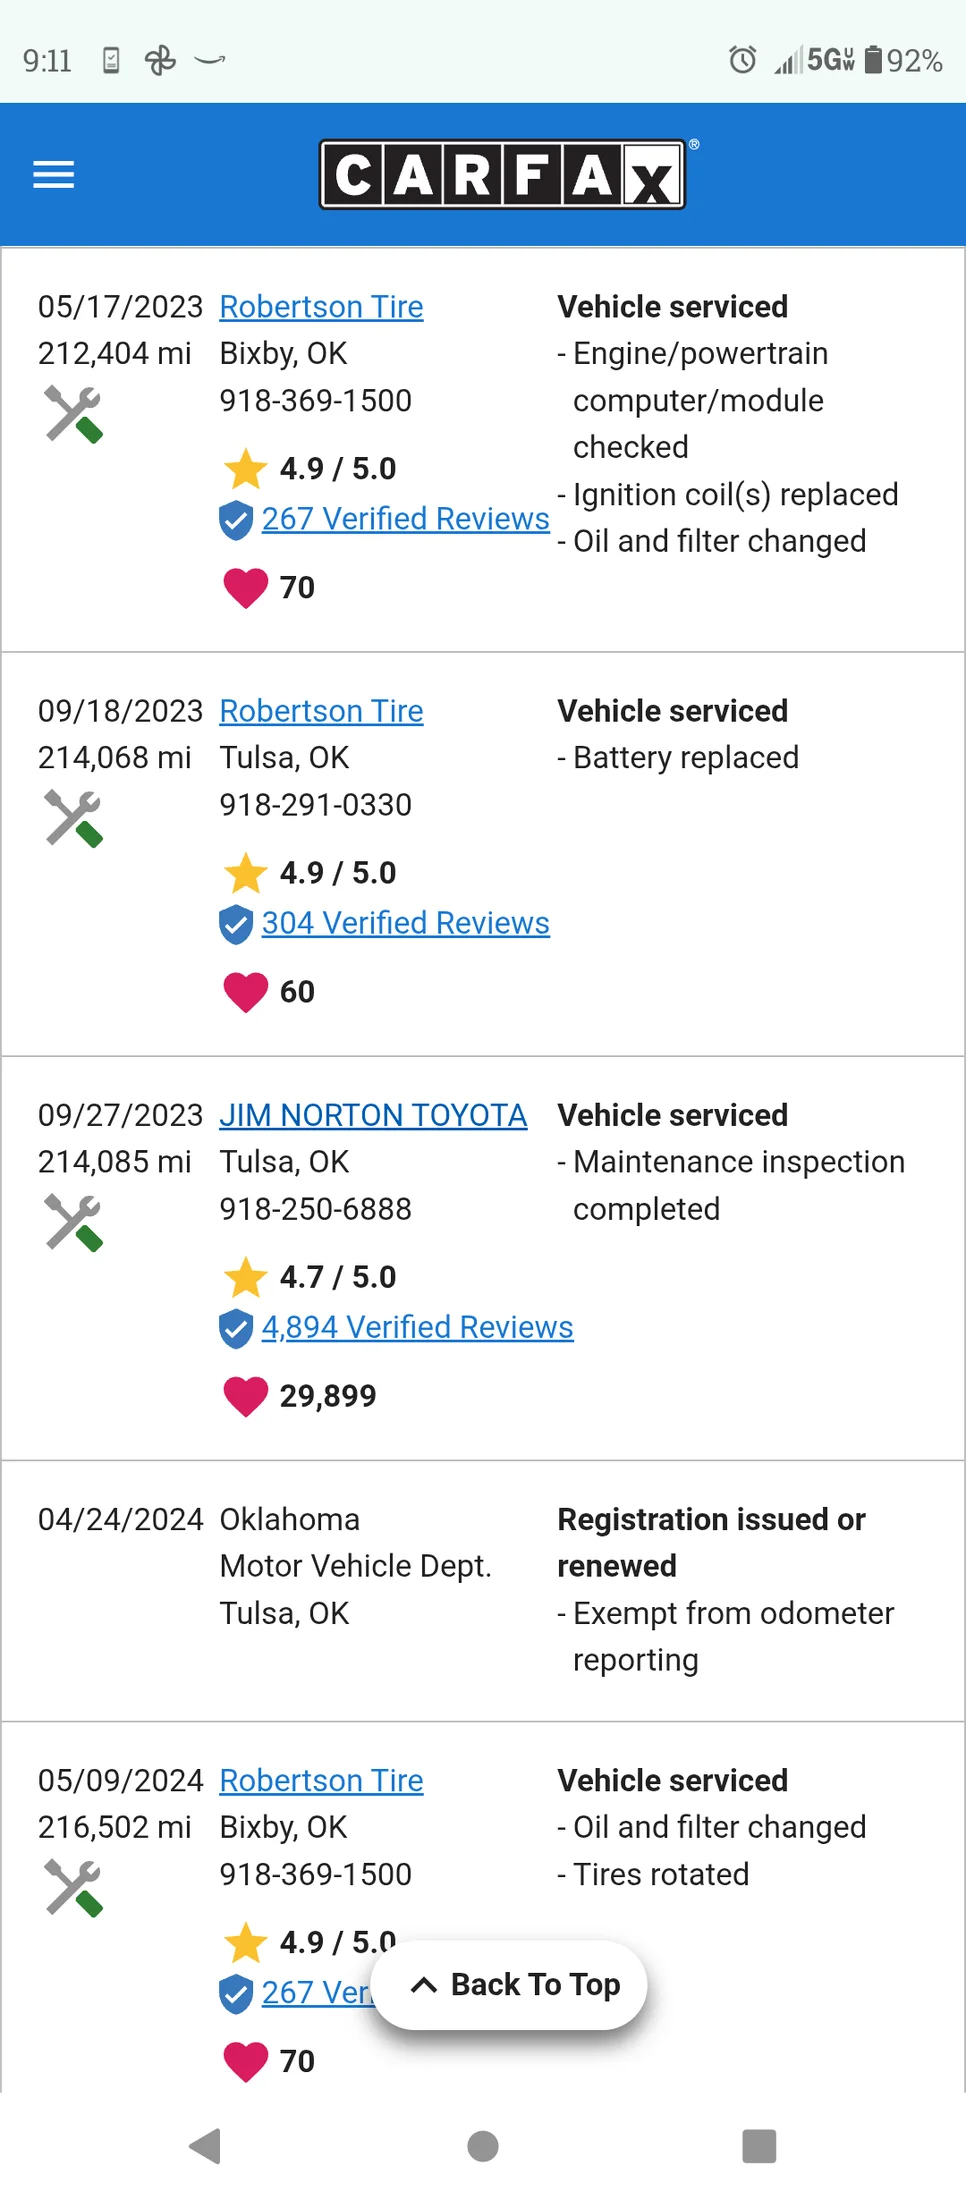Open the JIM NORTON TOYOTA link
966x2200 pixels.
[373, 1115]
